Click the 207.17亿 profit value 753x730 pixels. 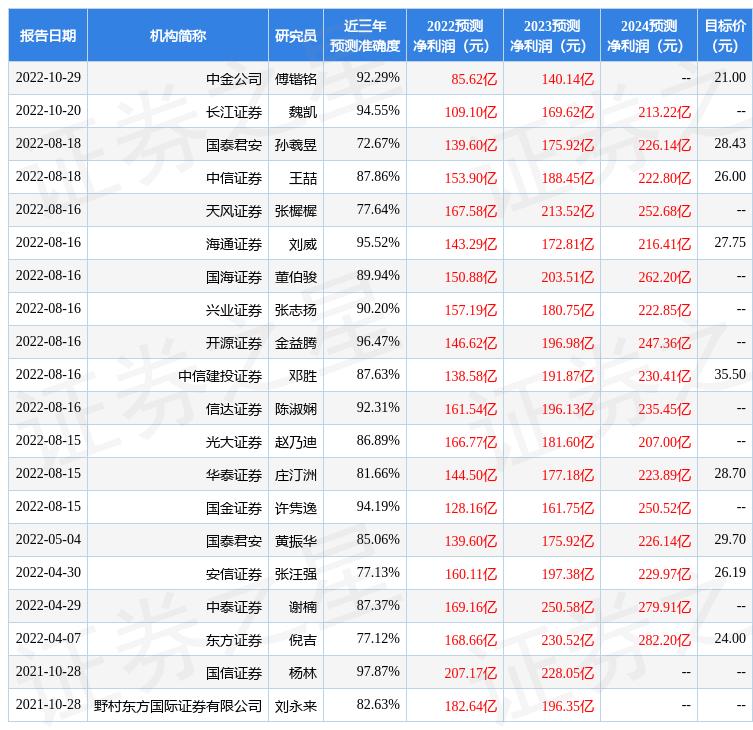(471, 673)
